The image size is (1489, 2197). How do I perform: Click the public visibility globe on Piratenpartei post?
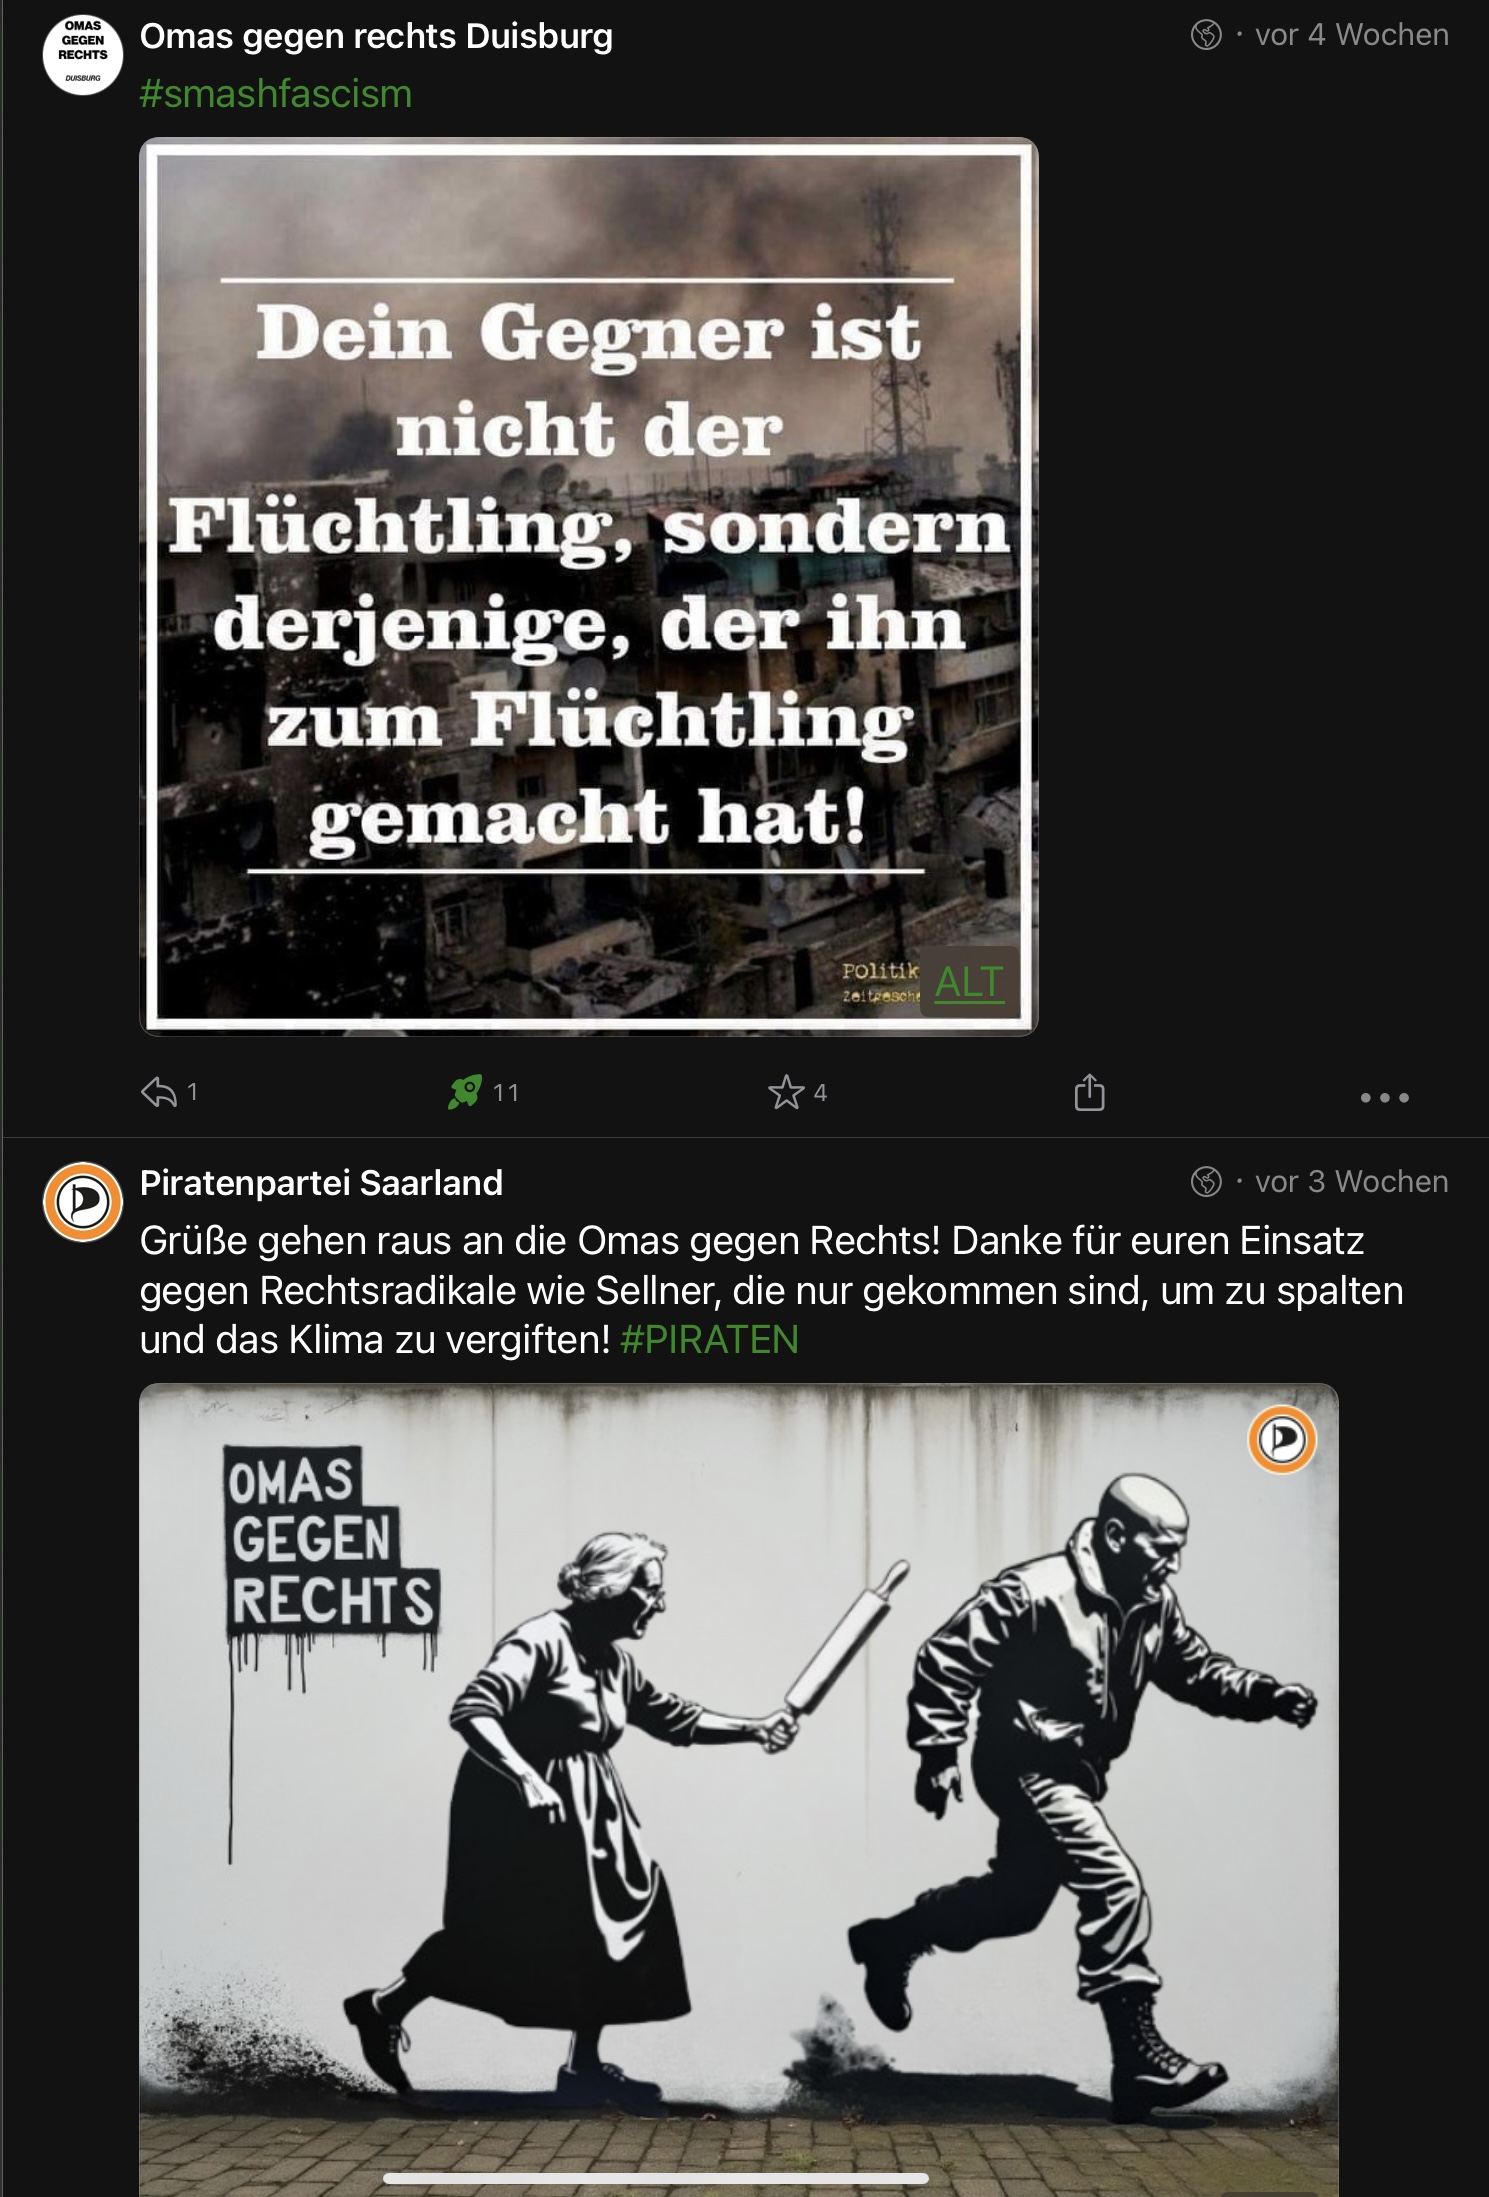[1206, 1182]
